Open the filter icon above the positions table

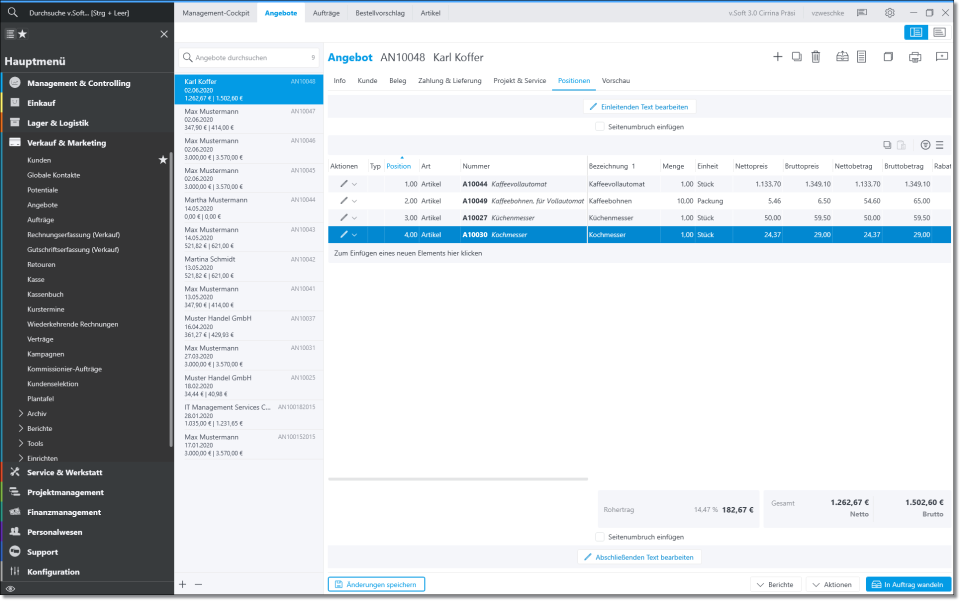tap(925, 145)
